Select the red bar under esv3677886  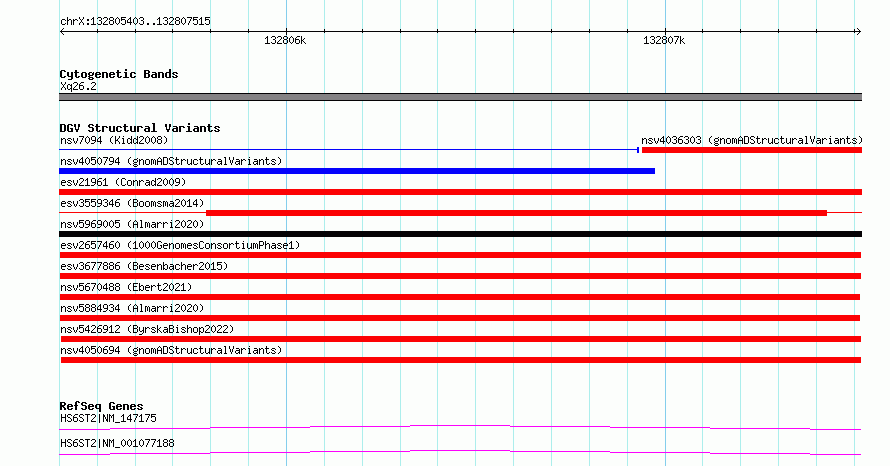click(x=460, y=276)
